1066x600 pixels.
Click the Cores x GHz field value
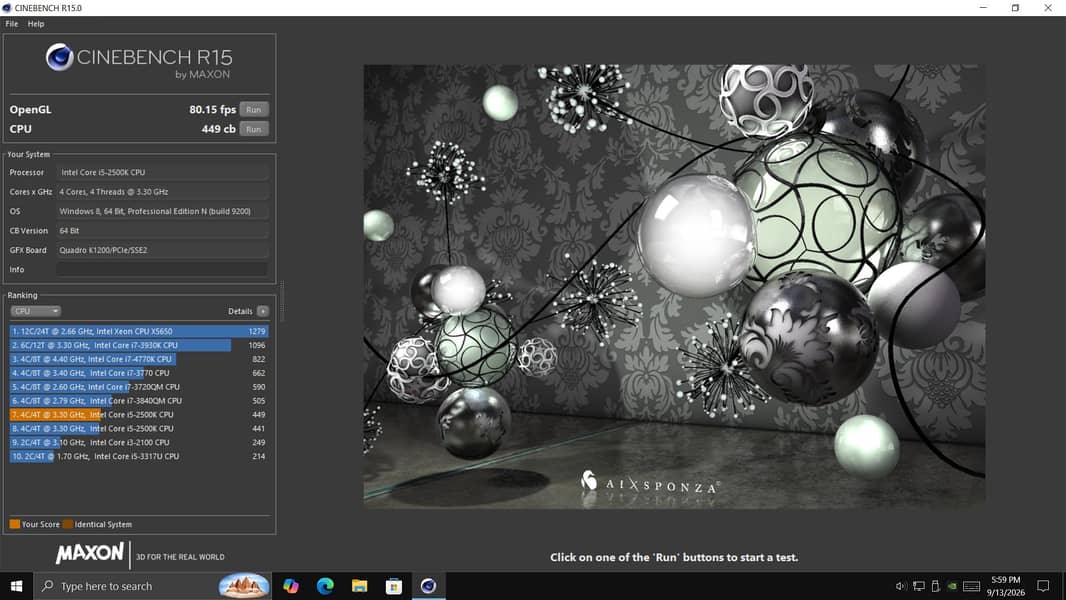tap(162, 192)
